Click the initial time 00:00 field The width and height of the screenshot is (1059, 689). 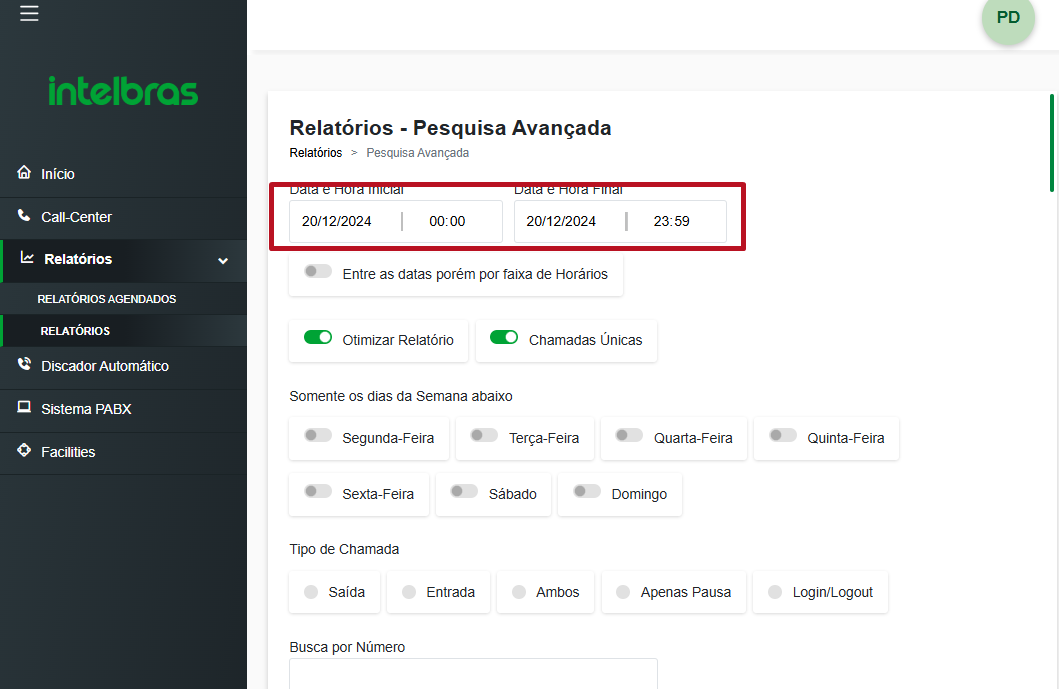pyautogui.click(x=447, y=222)
